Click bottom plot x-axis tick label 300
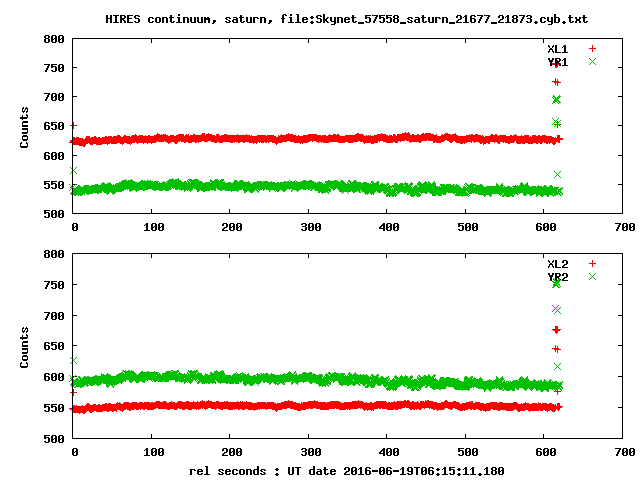This screenshot has width=640, height=480. tap(311, 452)
